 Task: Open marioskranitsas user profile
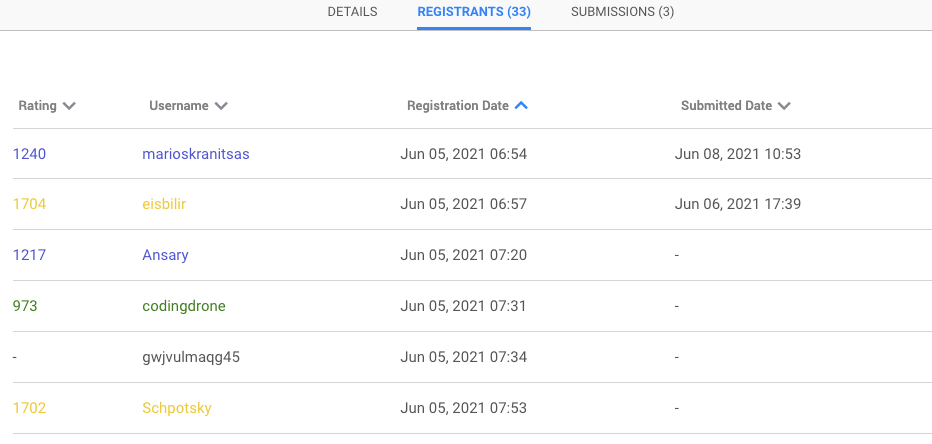[196, 154]
